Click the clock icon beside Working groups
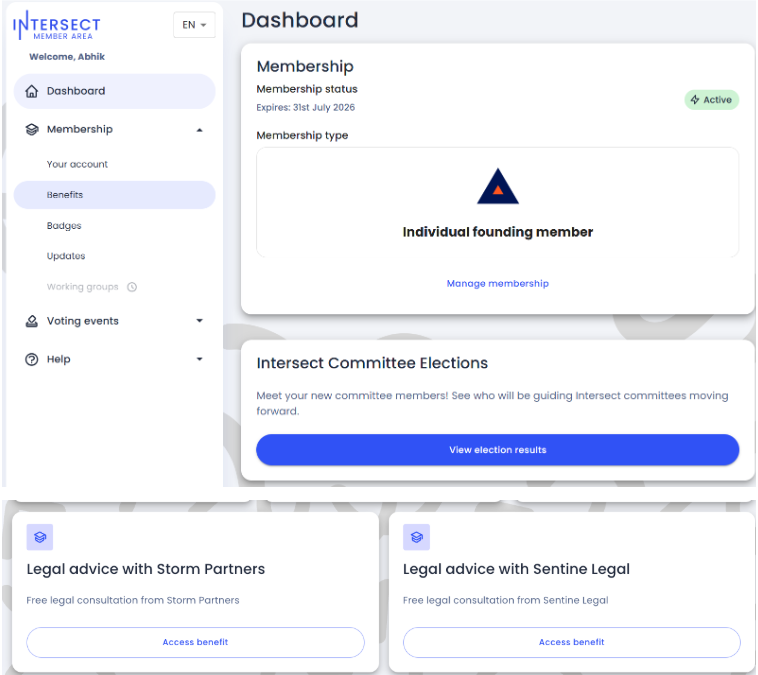The width and height of the screenshot is (758, 675). [132, 287]
